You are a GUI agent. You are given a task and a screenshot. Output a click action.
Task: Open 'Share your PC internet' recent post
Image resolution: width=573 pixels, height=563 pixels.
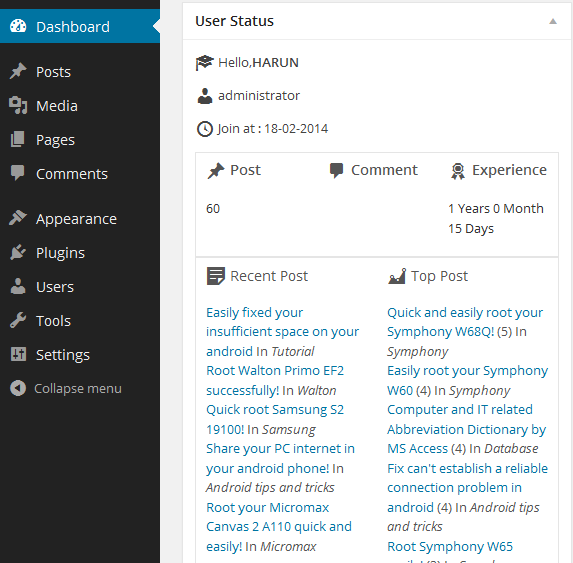click(x=280, y=458)
